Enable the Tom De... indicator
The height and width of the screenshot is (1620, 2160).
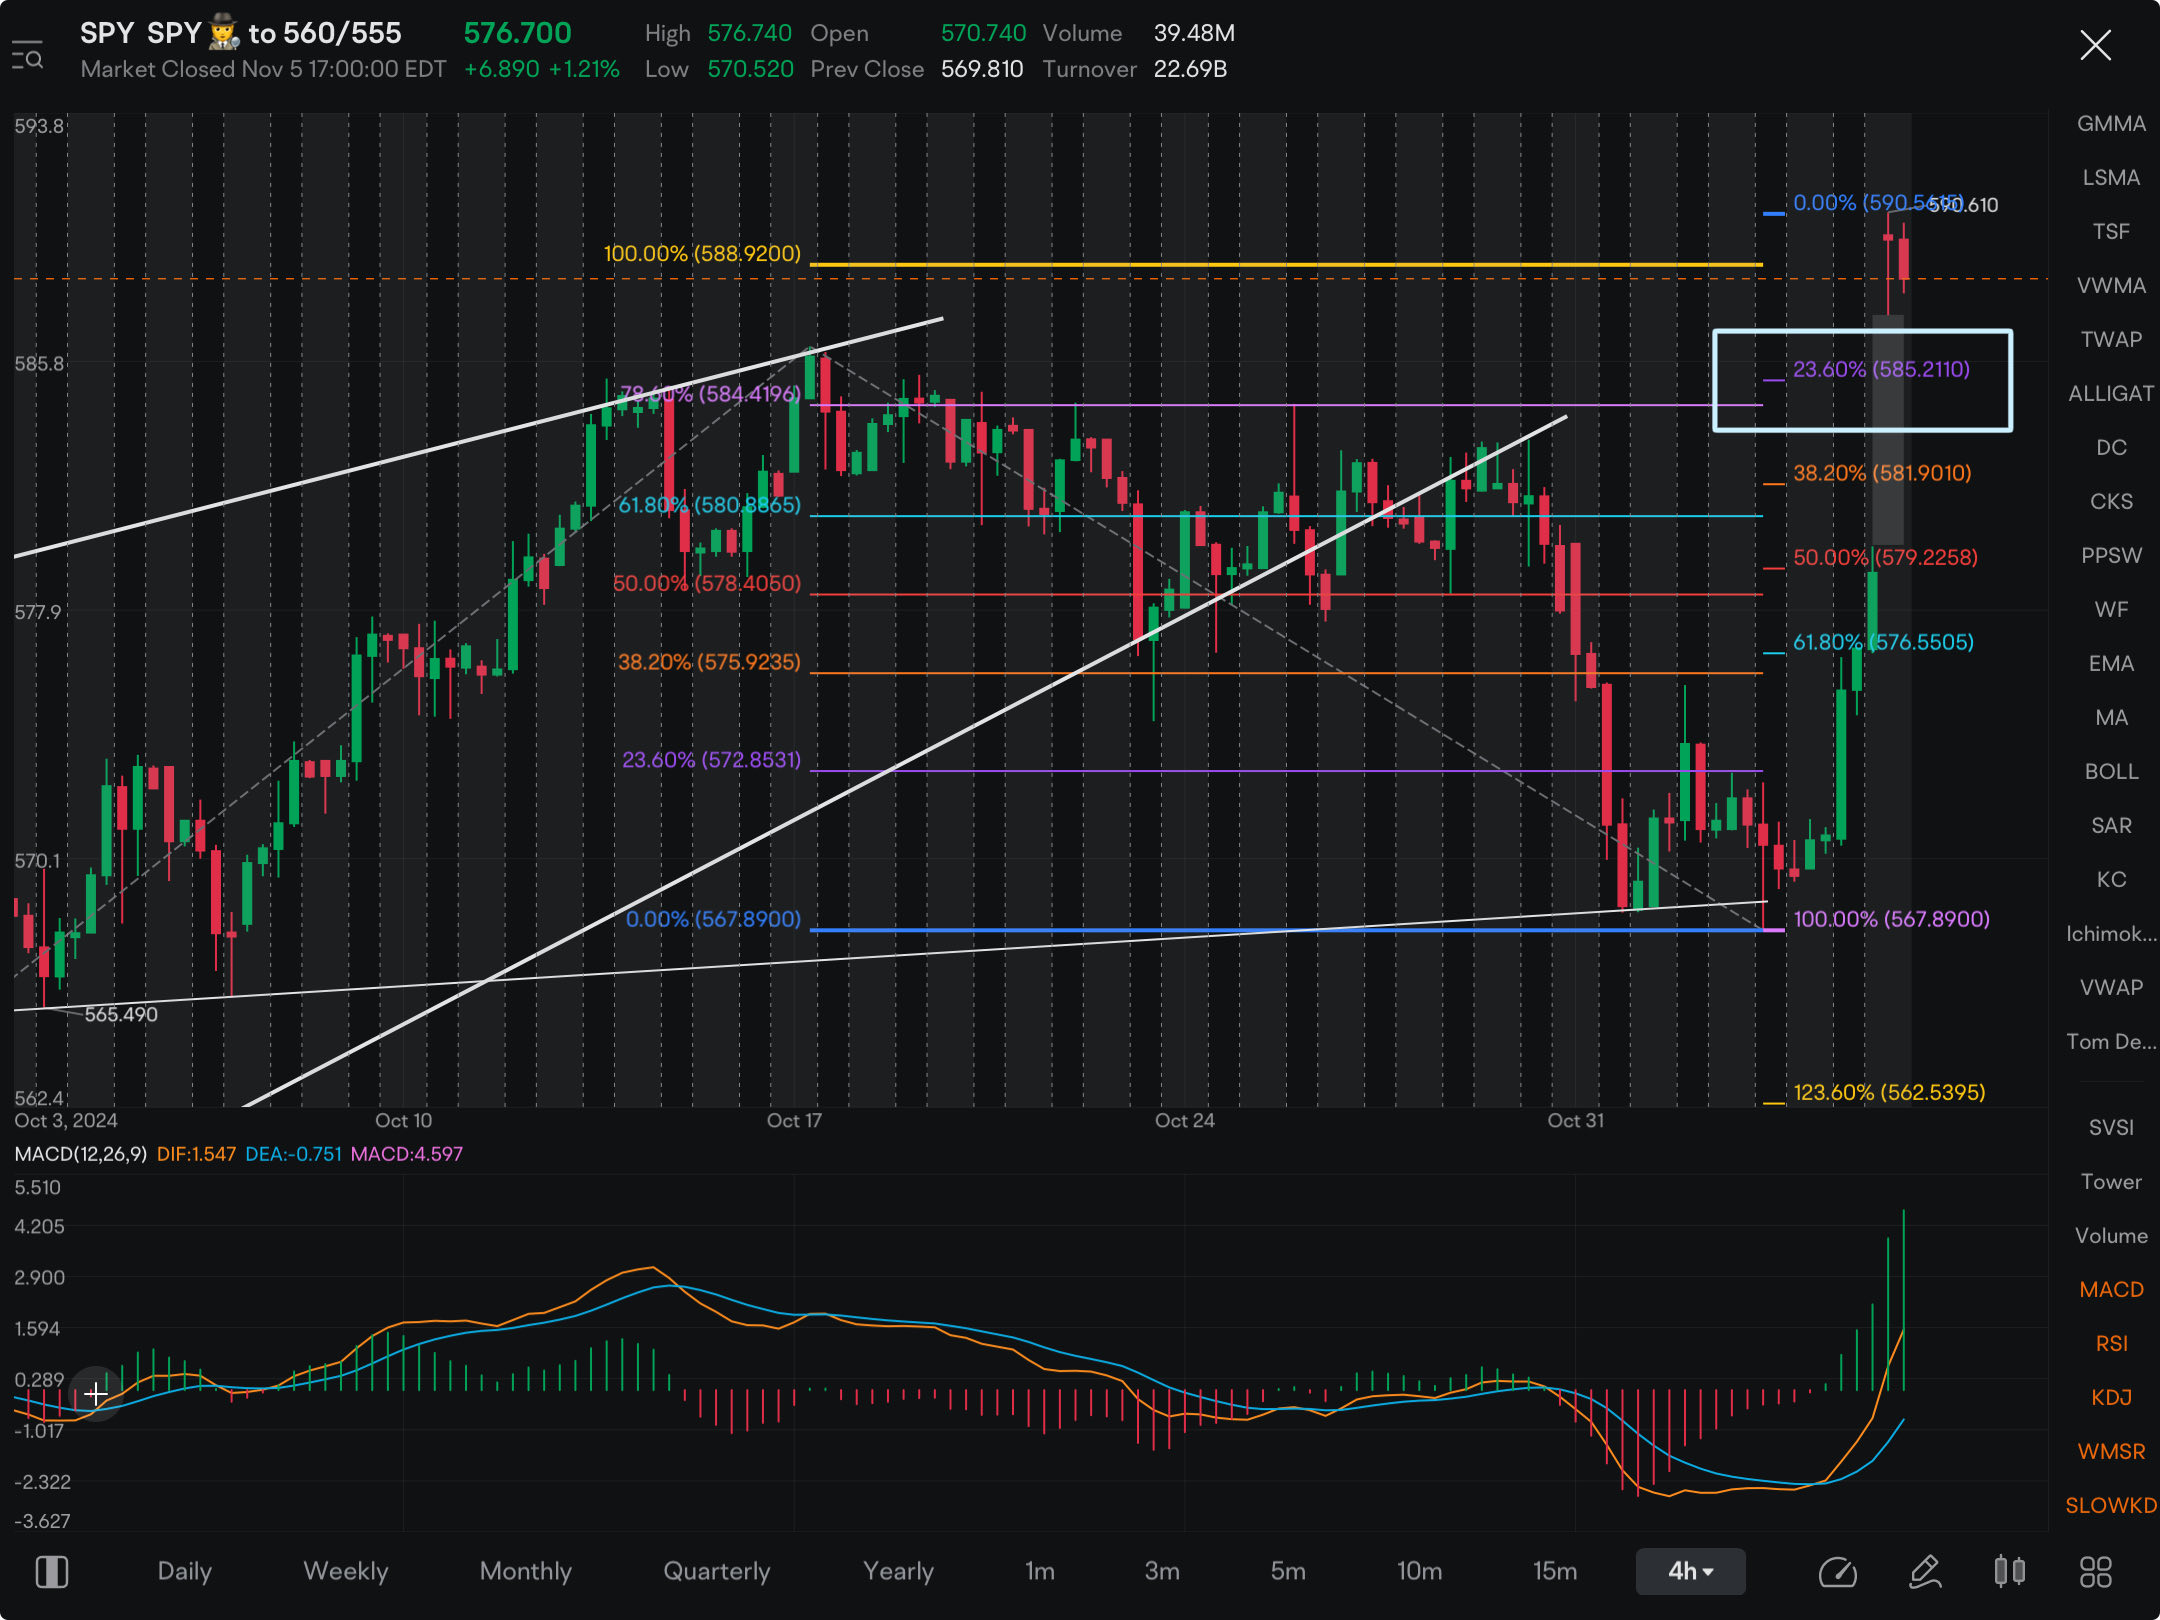pos(2111,1042)
